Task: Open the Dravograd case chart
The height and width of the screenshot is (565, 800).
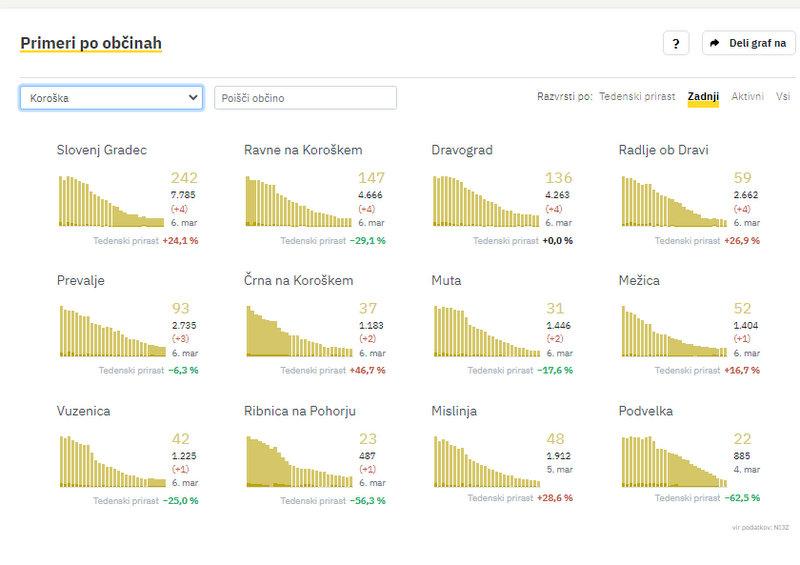Action: click(x=485, y=201)
